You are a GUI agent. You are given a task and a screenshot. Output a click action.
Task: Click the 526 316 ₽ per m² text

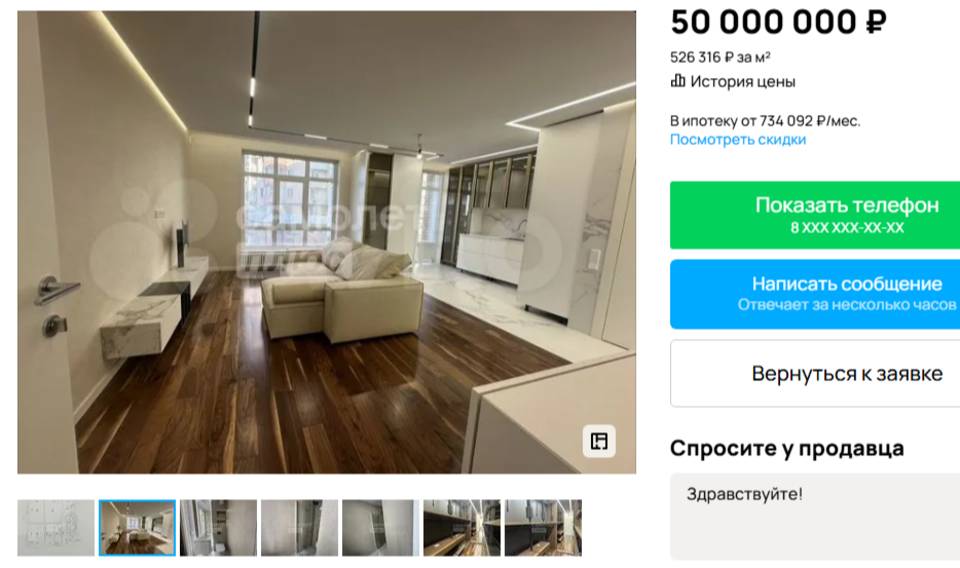tap(720, 58)
